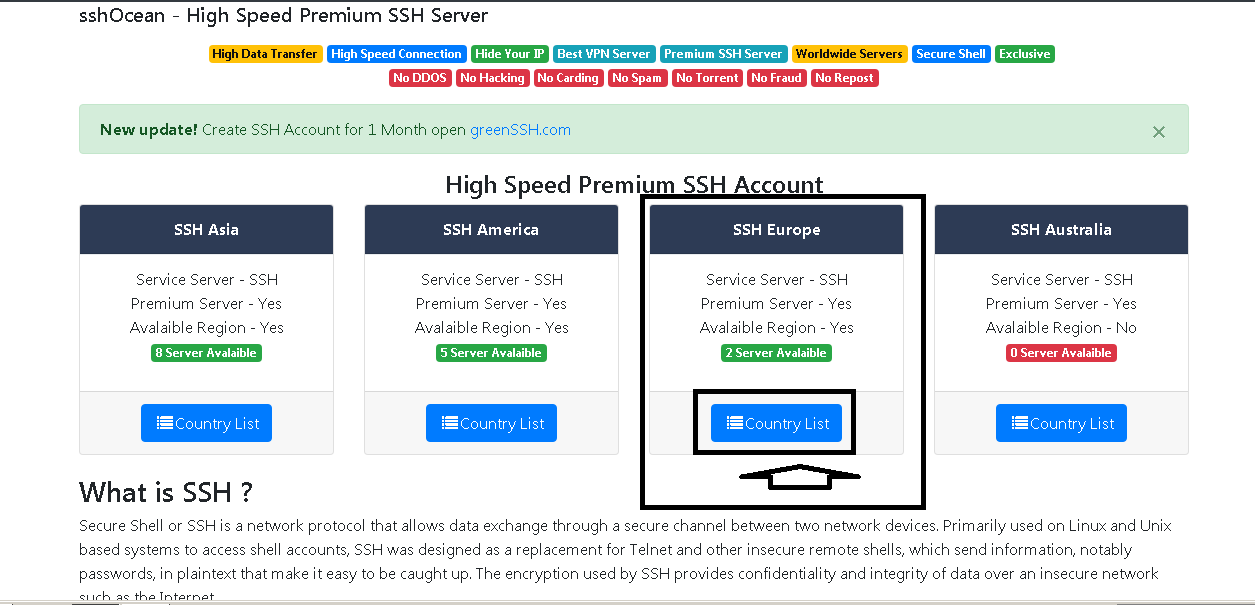This screenshot has height=605, width=1255.
Task: Click the Exclusive badge
Action: click(x=1025, y=54)
